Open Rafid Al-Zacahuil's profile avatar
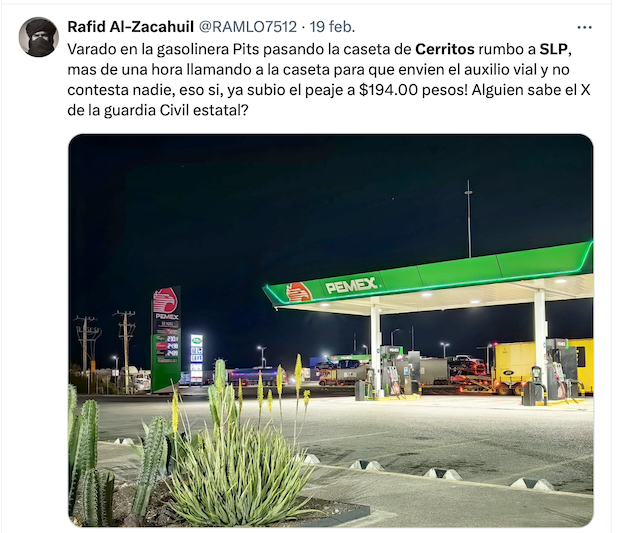Screen dimensions: 624x533 click(39, 37)
